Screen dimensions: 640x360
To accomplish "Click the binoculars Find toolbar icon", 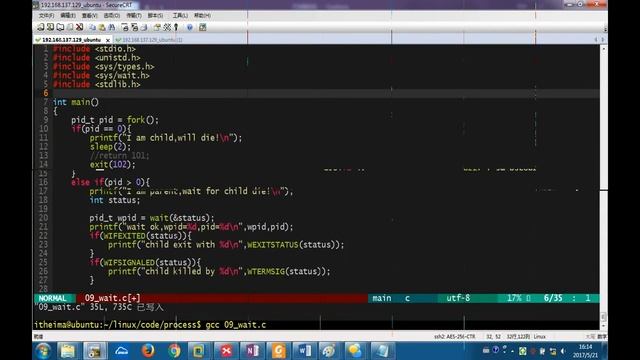I will 112,27.
